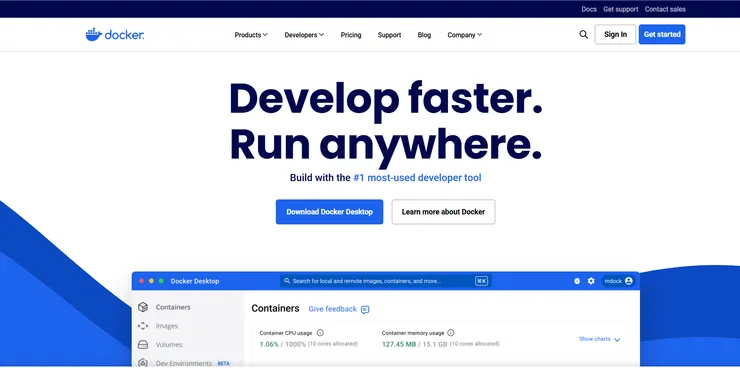Click the green maximize dot of Docker Desktop
740x368 pixels.
pyautogui.click(x=161, y=281)
